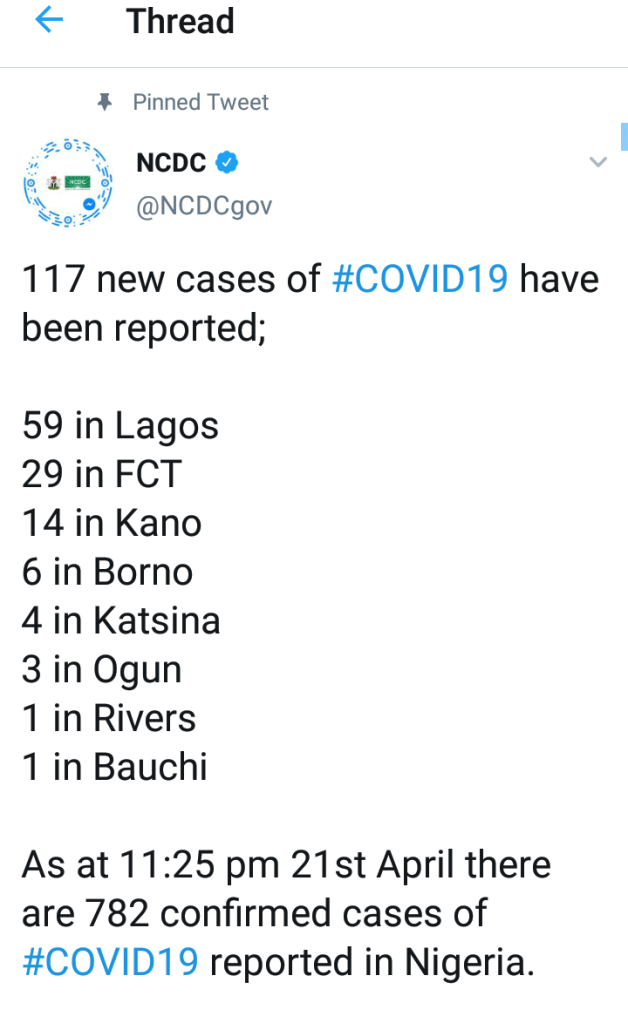628x1023 pixels.
Task: Open the #COVID19 hashtag before 'reported in Nigeria'
Action: 111,961
